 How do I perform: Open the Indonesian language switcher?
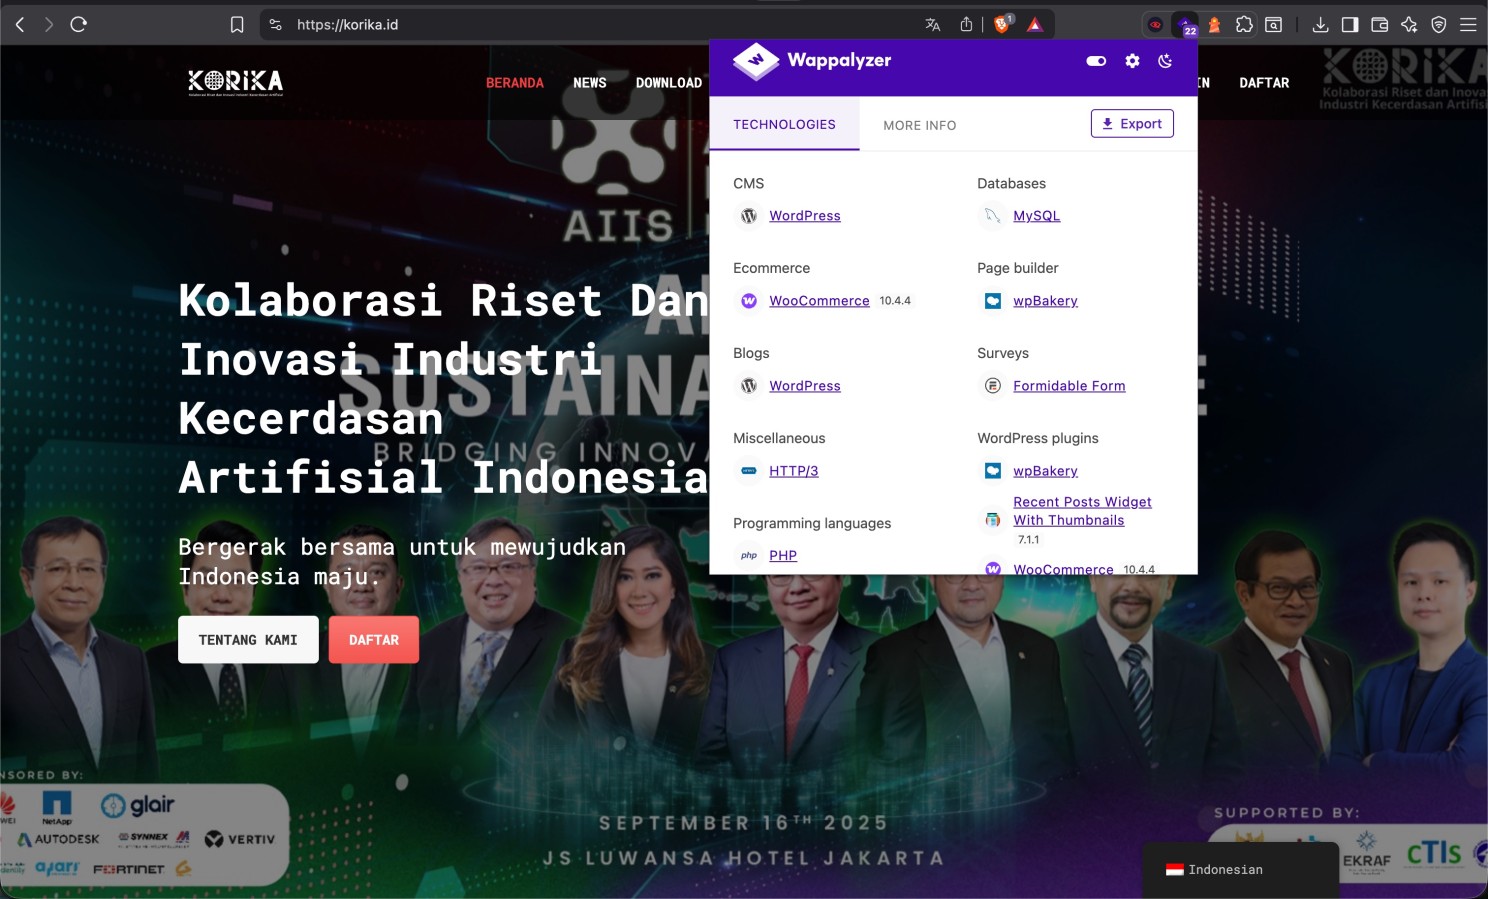point(1241,870)
